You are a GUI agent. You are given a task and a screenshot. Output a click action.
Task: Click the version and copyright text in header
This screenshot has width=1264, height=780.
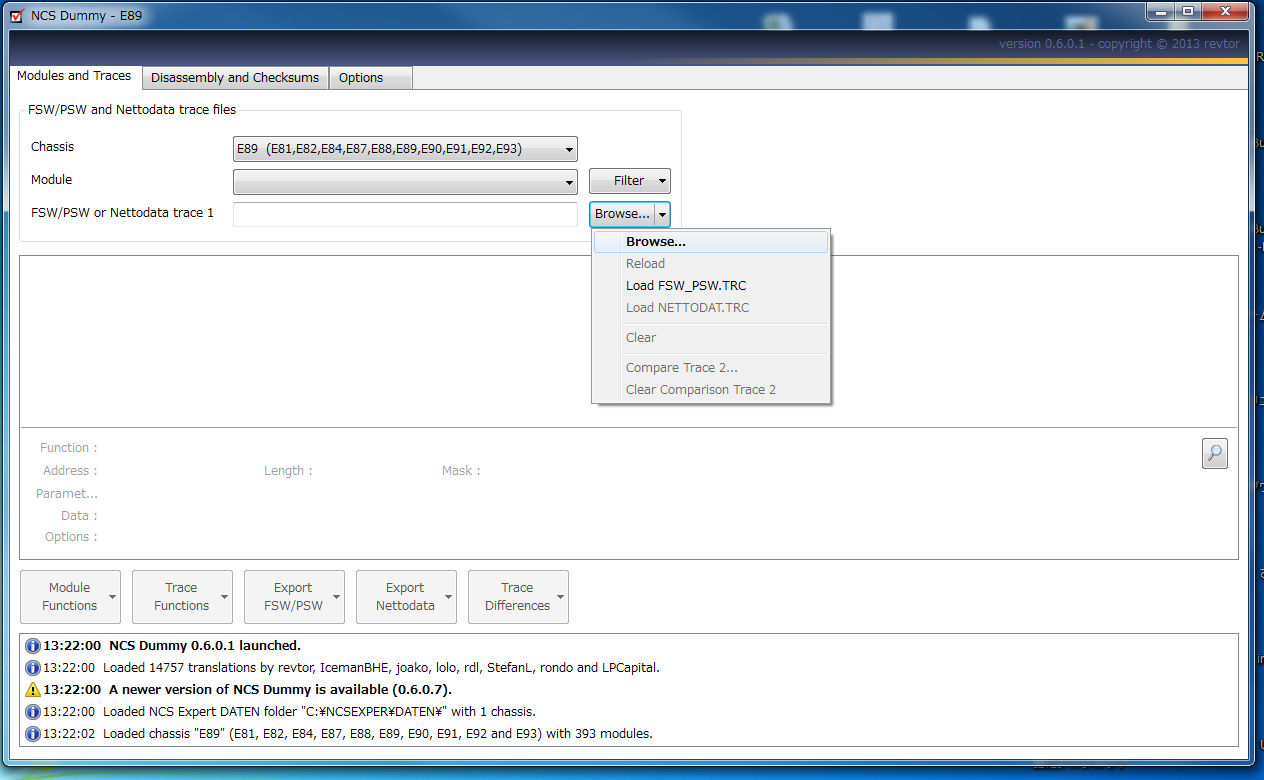[1119, 44]
